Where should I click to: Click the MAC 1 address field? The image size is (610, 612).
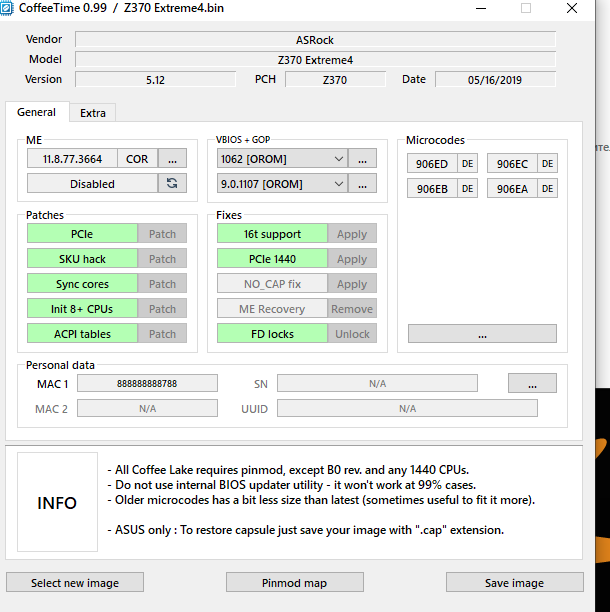147,383
